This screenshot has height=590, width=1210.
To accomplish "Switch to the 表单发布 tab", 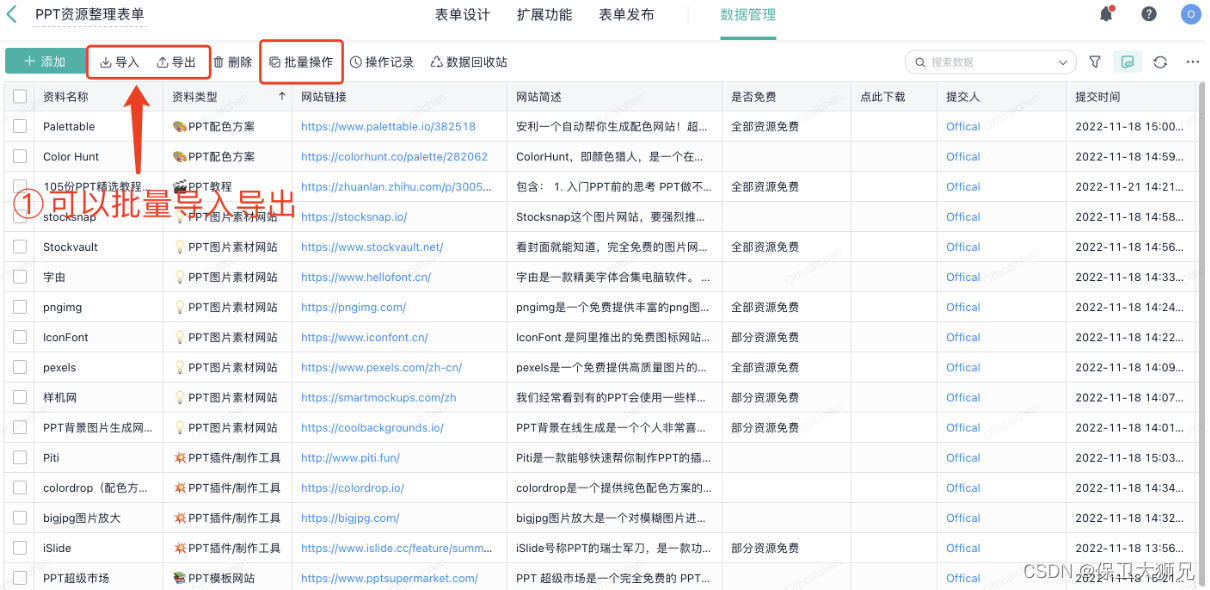I will (x=626, y=15).
